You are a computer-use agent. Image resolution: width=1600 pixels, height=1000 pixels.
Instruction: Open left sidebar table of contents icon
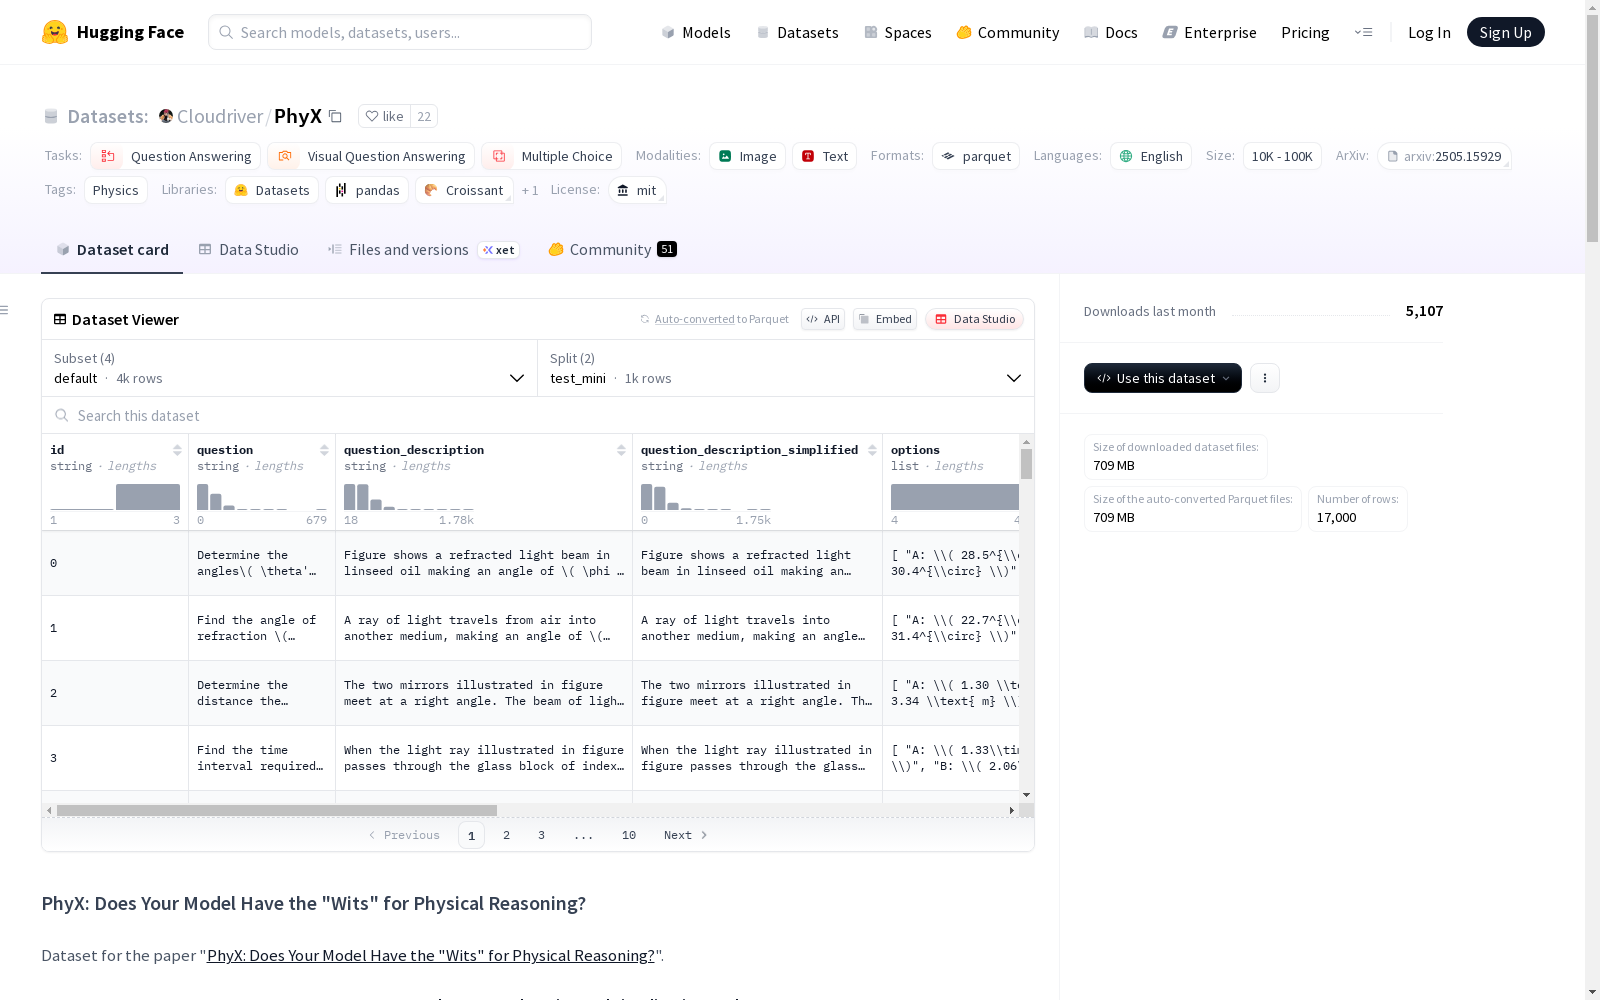click(x=5, y=310)
